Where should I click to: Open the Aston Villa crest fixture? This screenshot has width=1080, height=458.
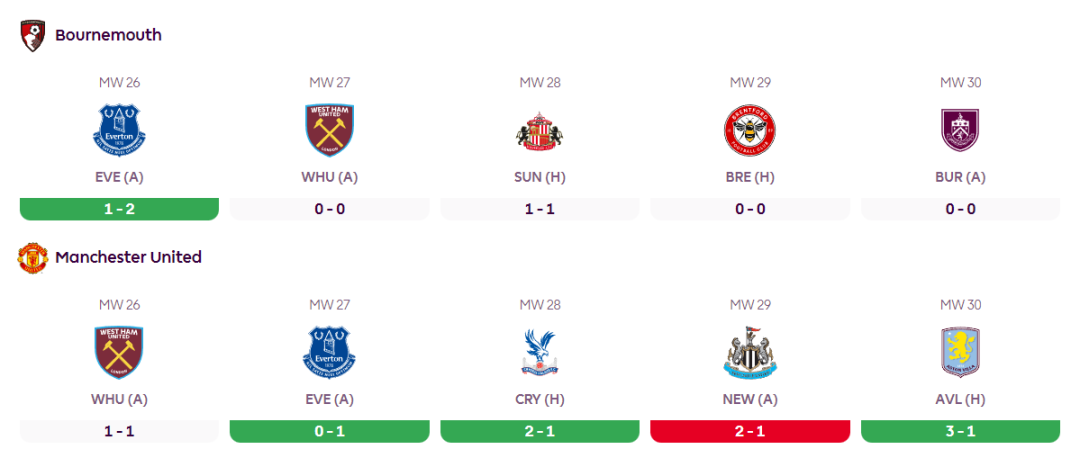tap(960, 353)
